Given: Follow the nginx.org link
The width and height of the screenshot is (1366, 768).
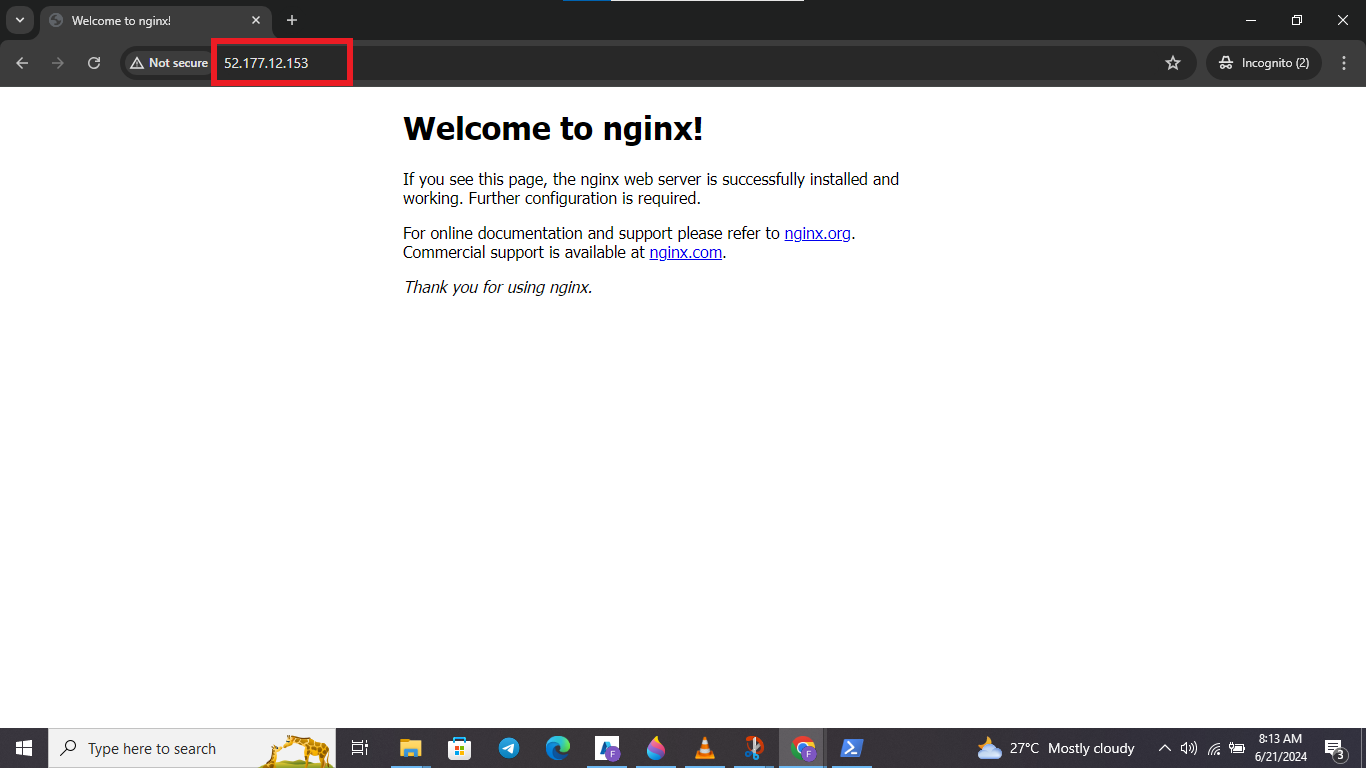Looking at the screenshot, I should (817, 233).
